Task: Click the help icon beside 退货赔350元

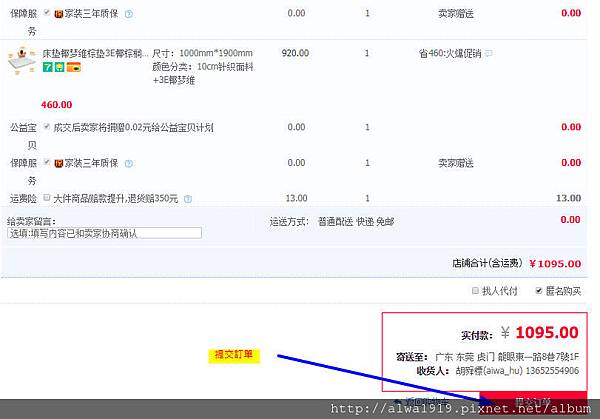Action: coord(188,199)
